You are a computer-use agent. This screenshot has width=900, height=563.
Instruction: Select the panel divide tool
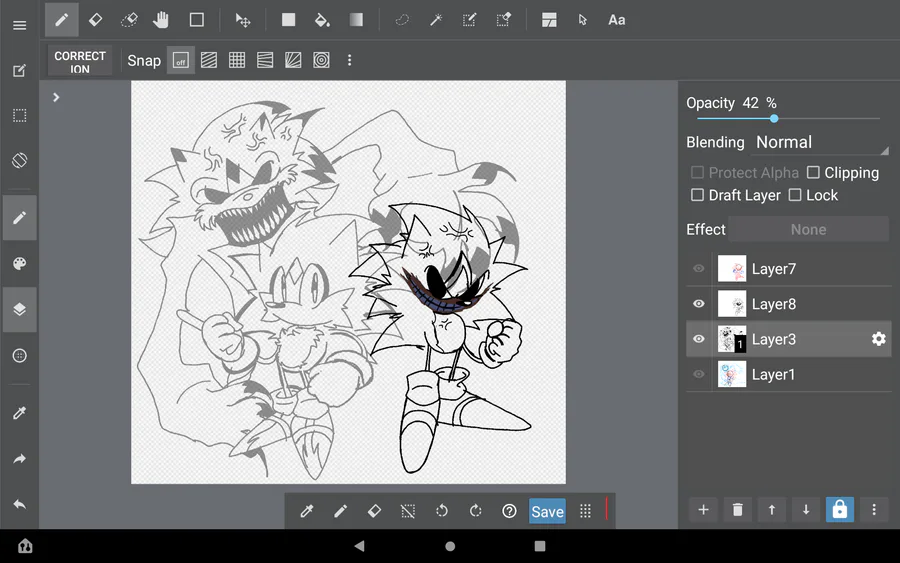coord(549,20)
